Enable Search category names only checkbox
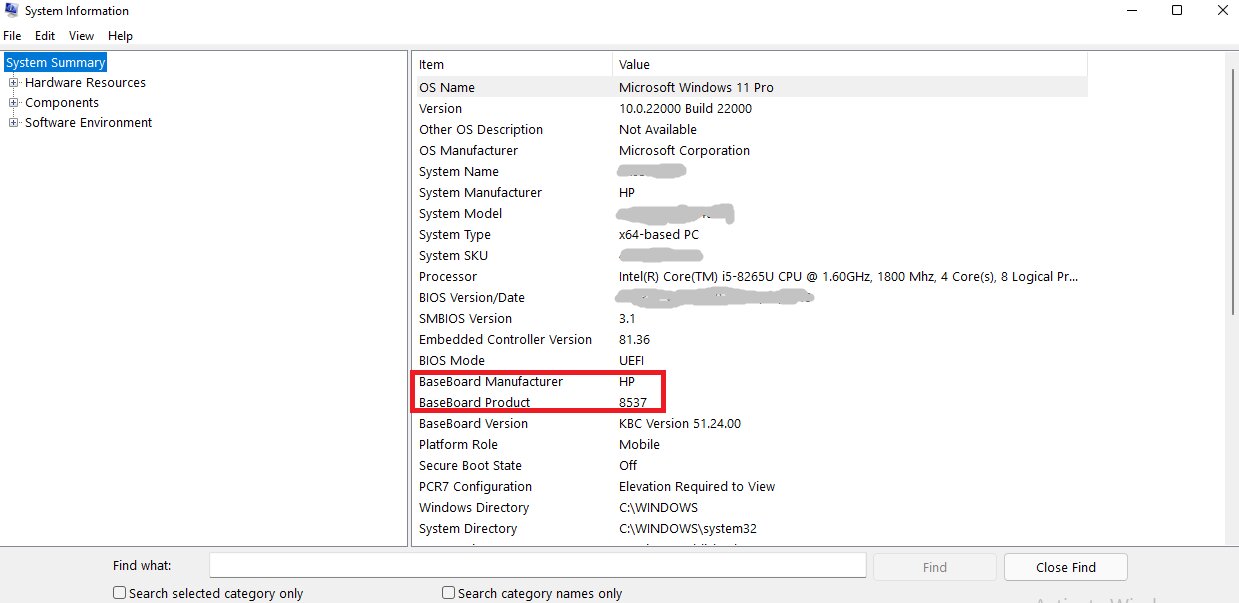 (449, 593)
